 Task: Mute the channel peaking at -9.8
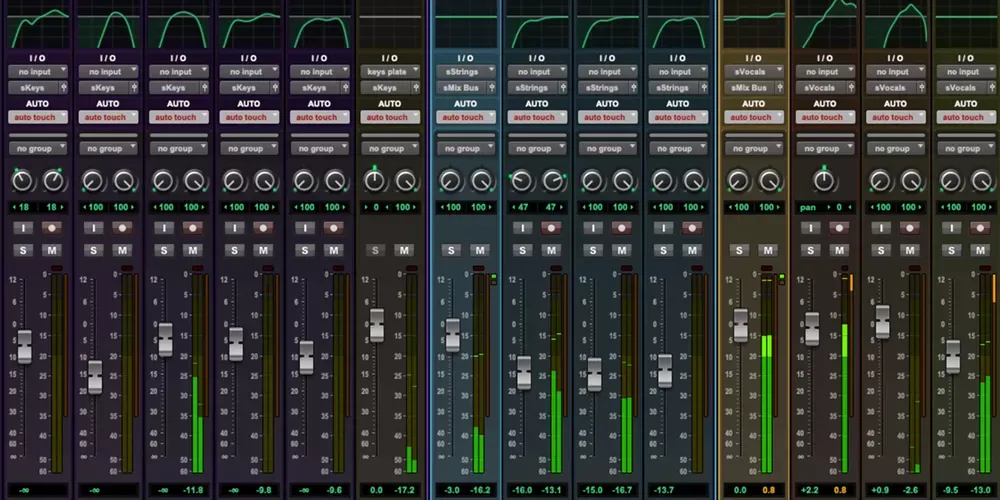point(263,251)
